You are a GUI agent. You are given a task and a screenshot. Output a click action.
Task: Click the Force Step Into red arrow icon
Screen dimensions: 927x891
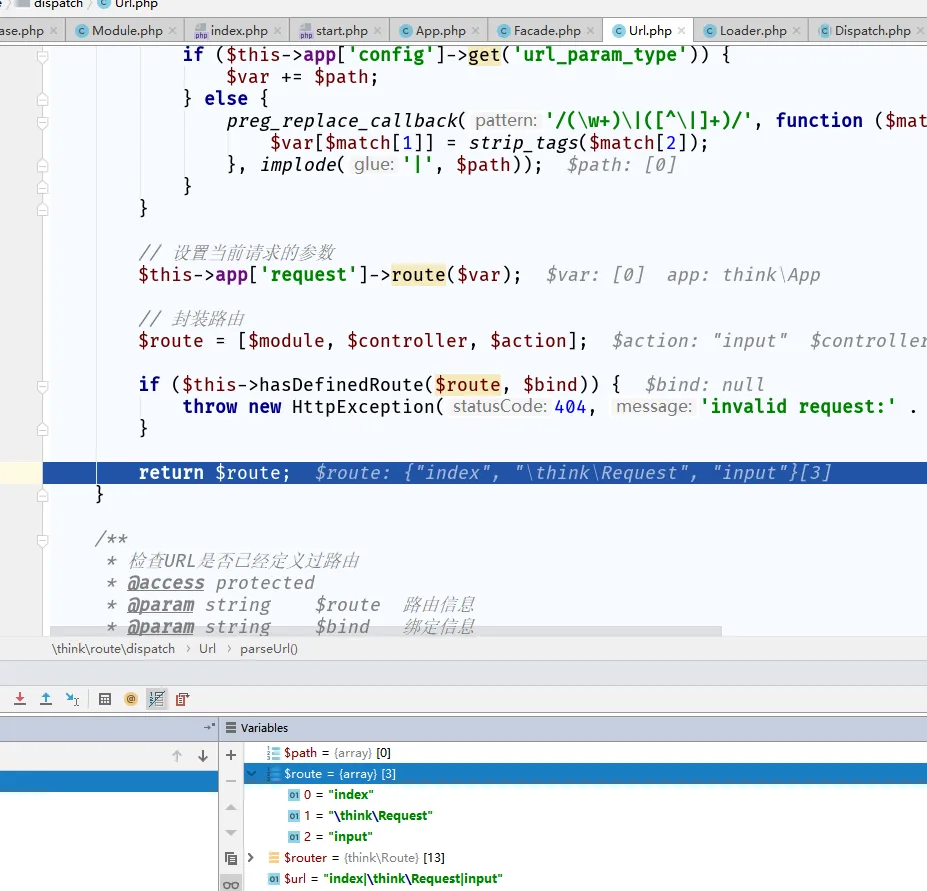pyautogui.click(x=19, y=699)
